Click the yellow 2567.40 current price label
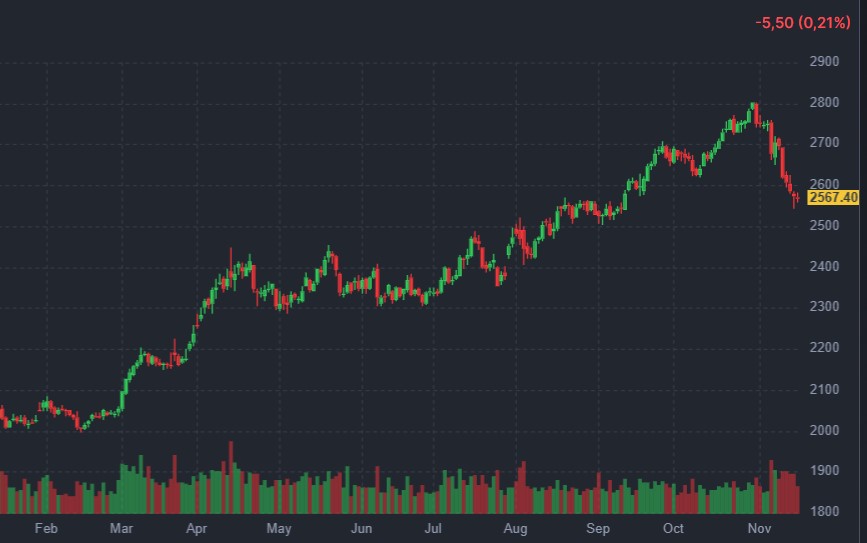The image size is (867, 543). click(833, 197)
